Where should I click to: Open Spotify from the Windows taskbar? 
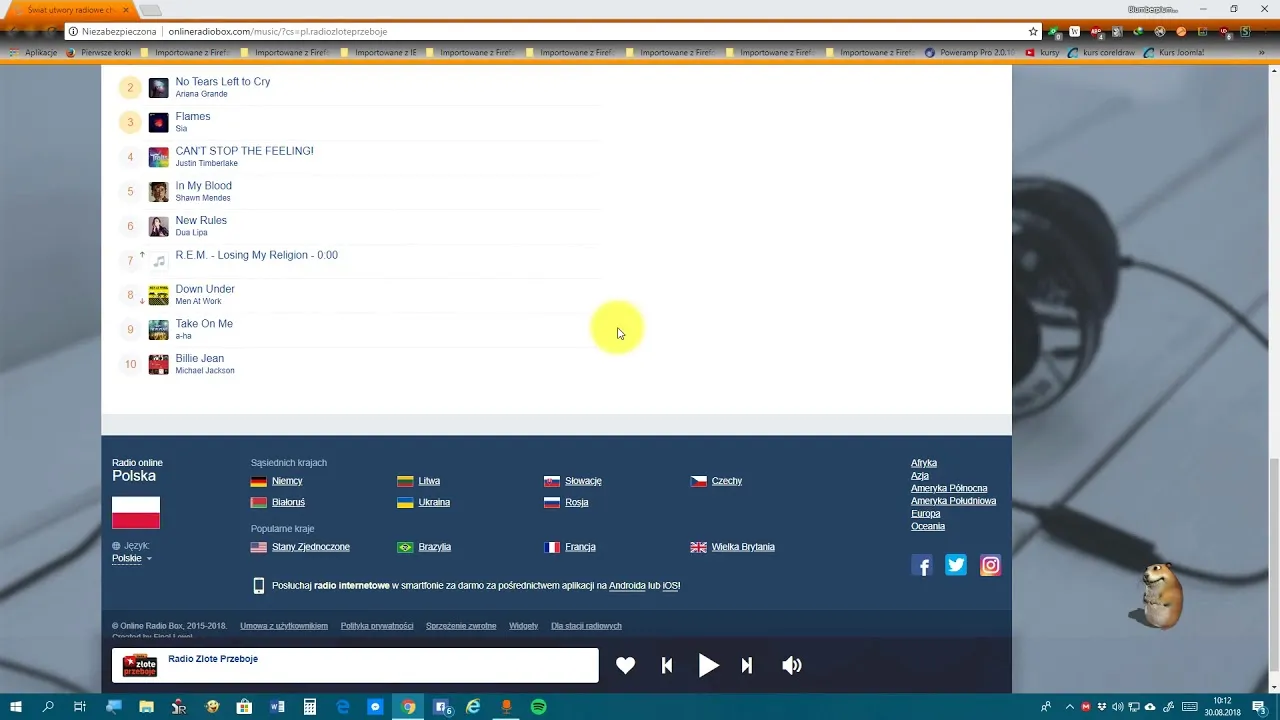pyautogui.click(x=538, y=707)
